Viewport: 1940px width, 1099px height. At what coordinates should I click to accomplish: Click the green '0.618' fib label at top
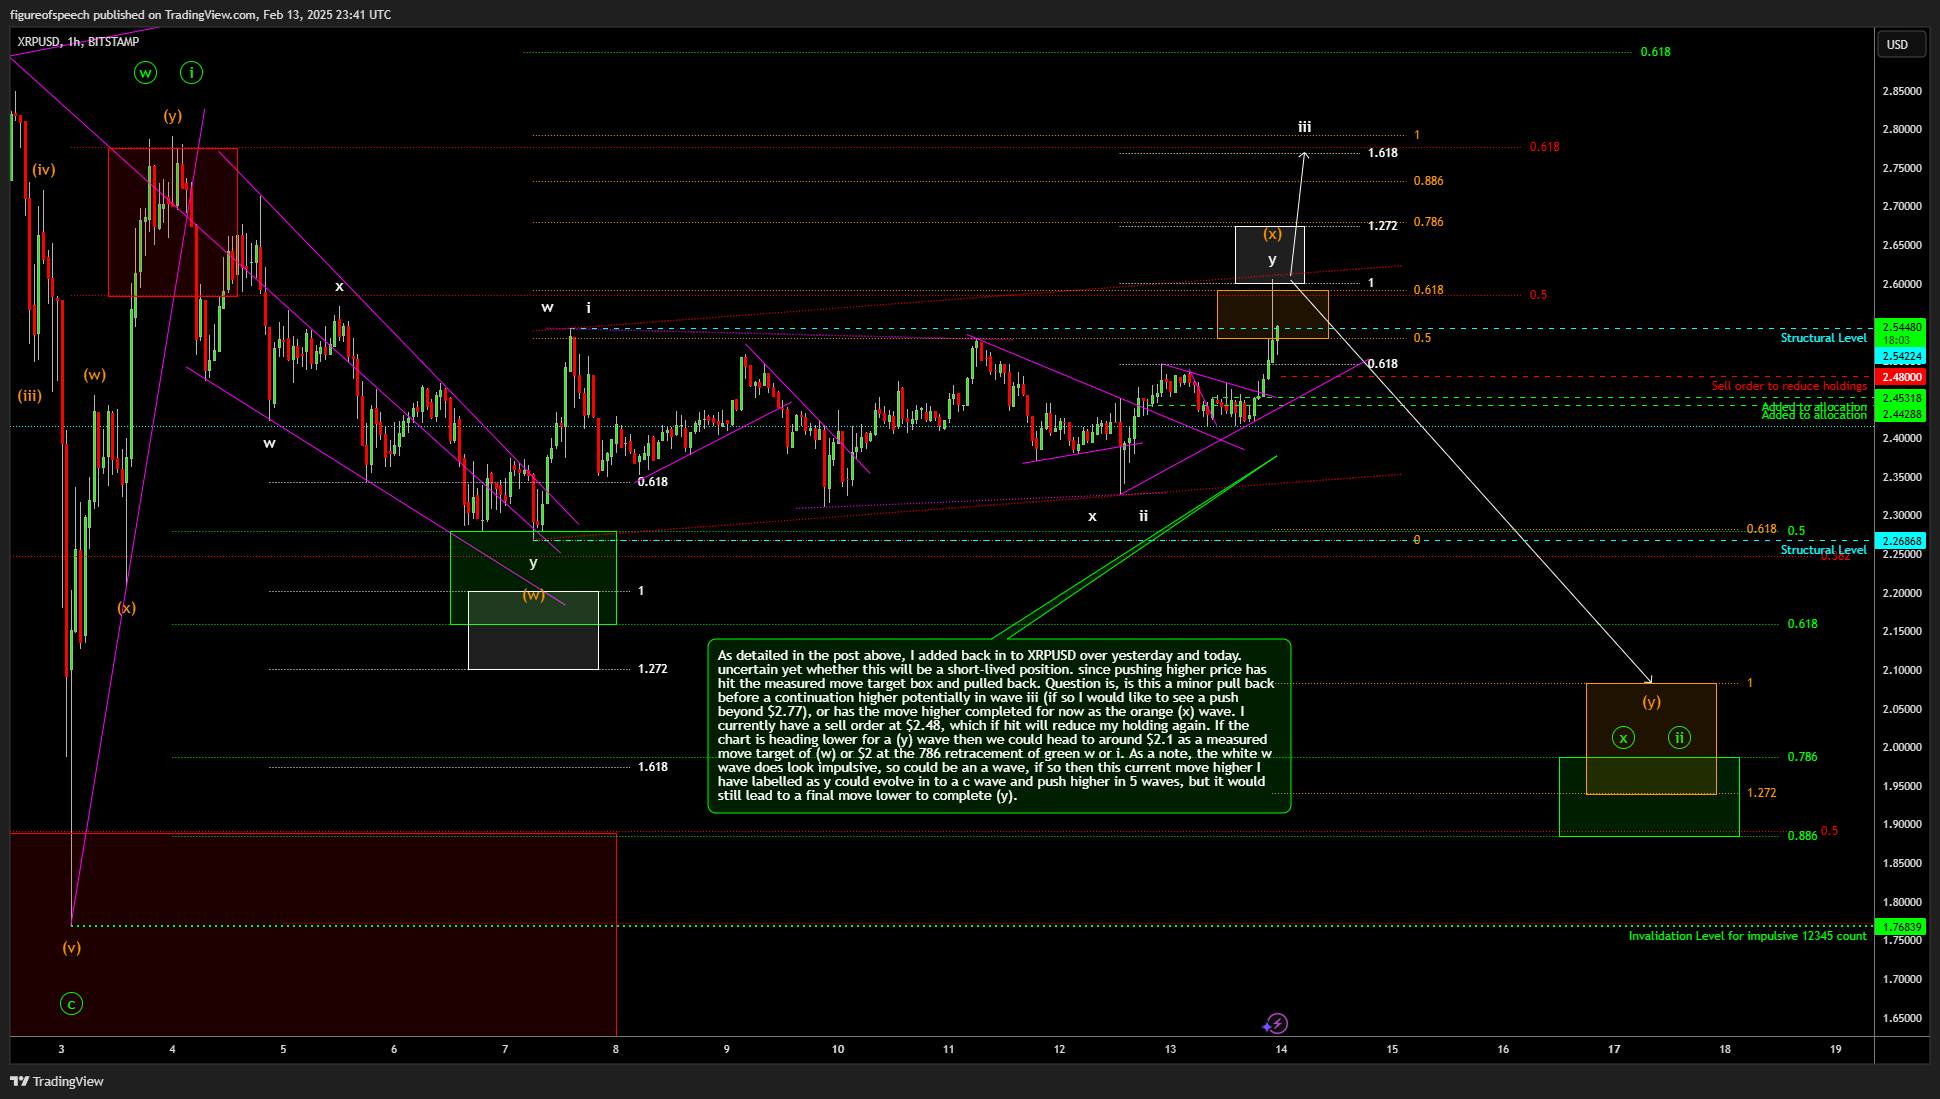(1656, 52)
